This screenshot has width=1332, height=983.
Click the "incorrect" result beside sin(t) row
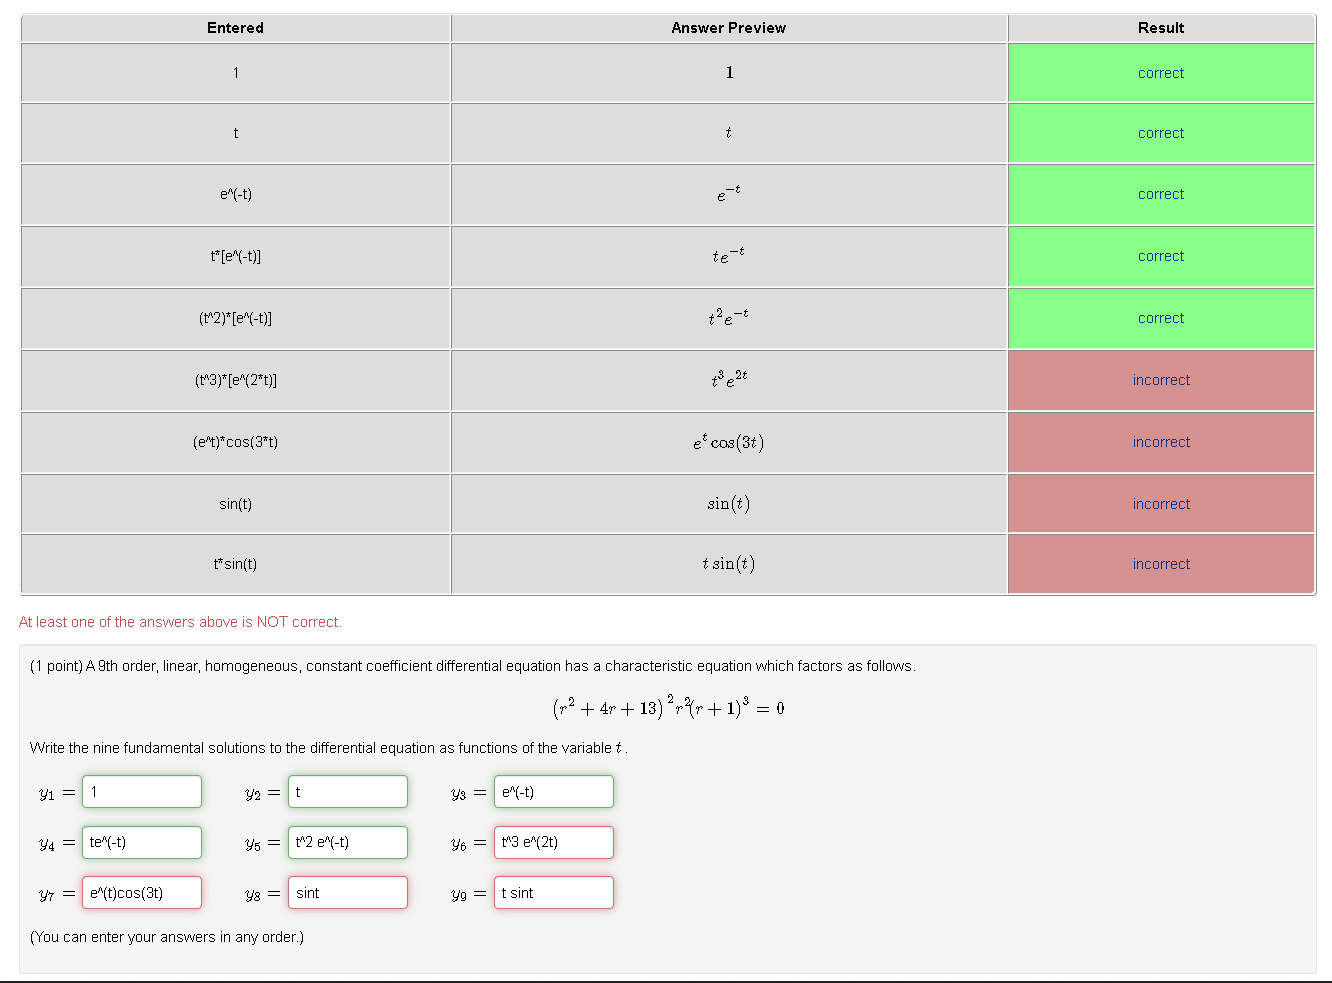[x=1160, y=503]
